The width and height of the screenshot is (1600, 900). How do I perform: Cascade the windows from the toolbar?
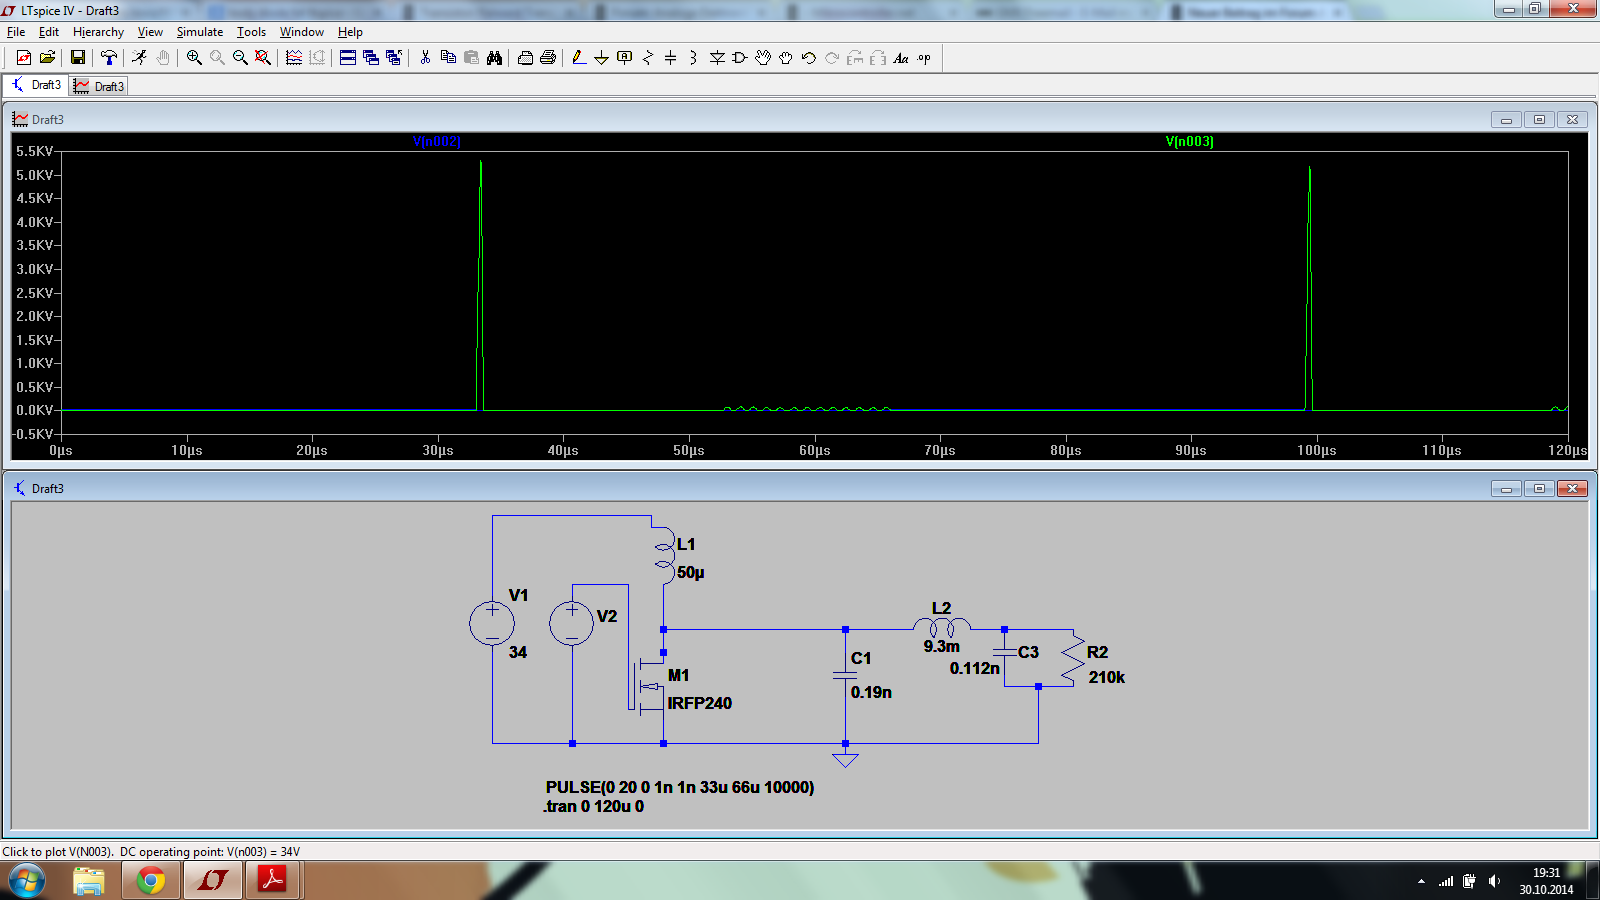coord(371,58)
